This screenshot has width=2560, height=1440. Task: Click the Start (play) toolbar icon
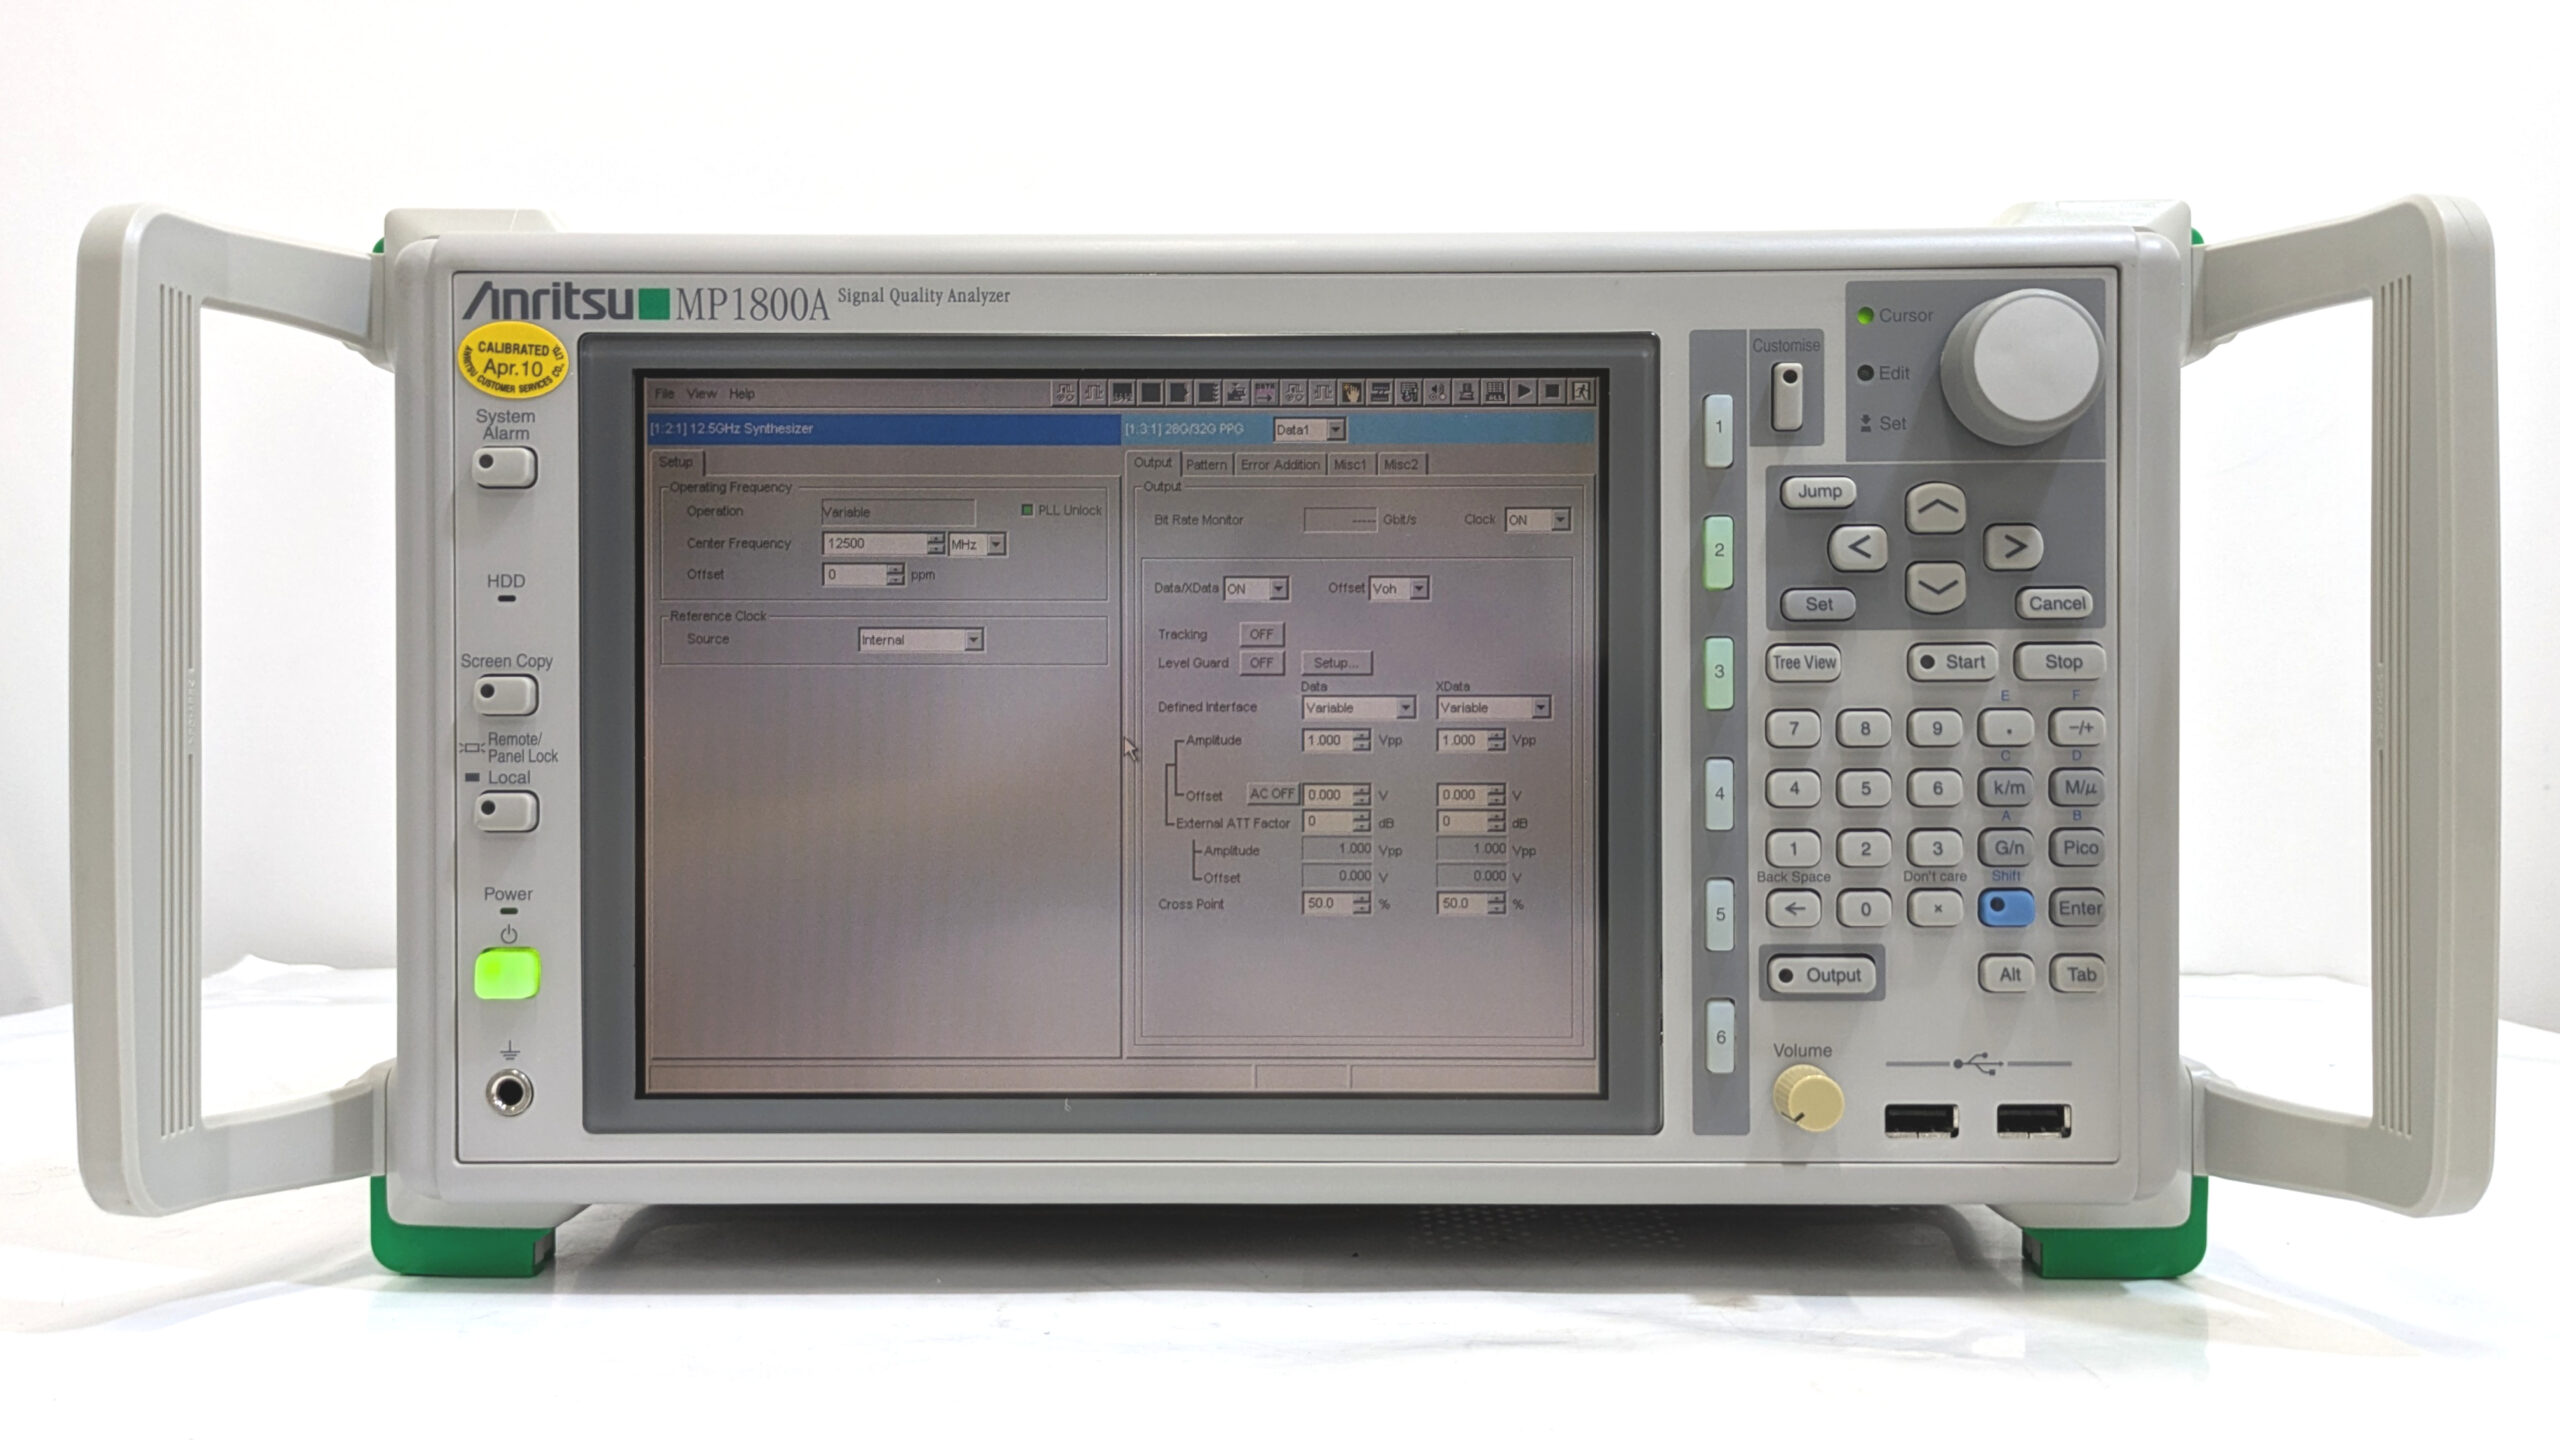pyautogui.click(x=1524, y=392)
